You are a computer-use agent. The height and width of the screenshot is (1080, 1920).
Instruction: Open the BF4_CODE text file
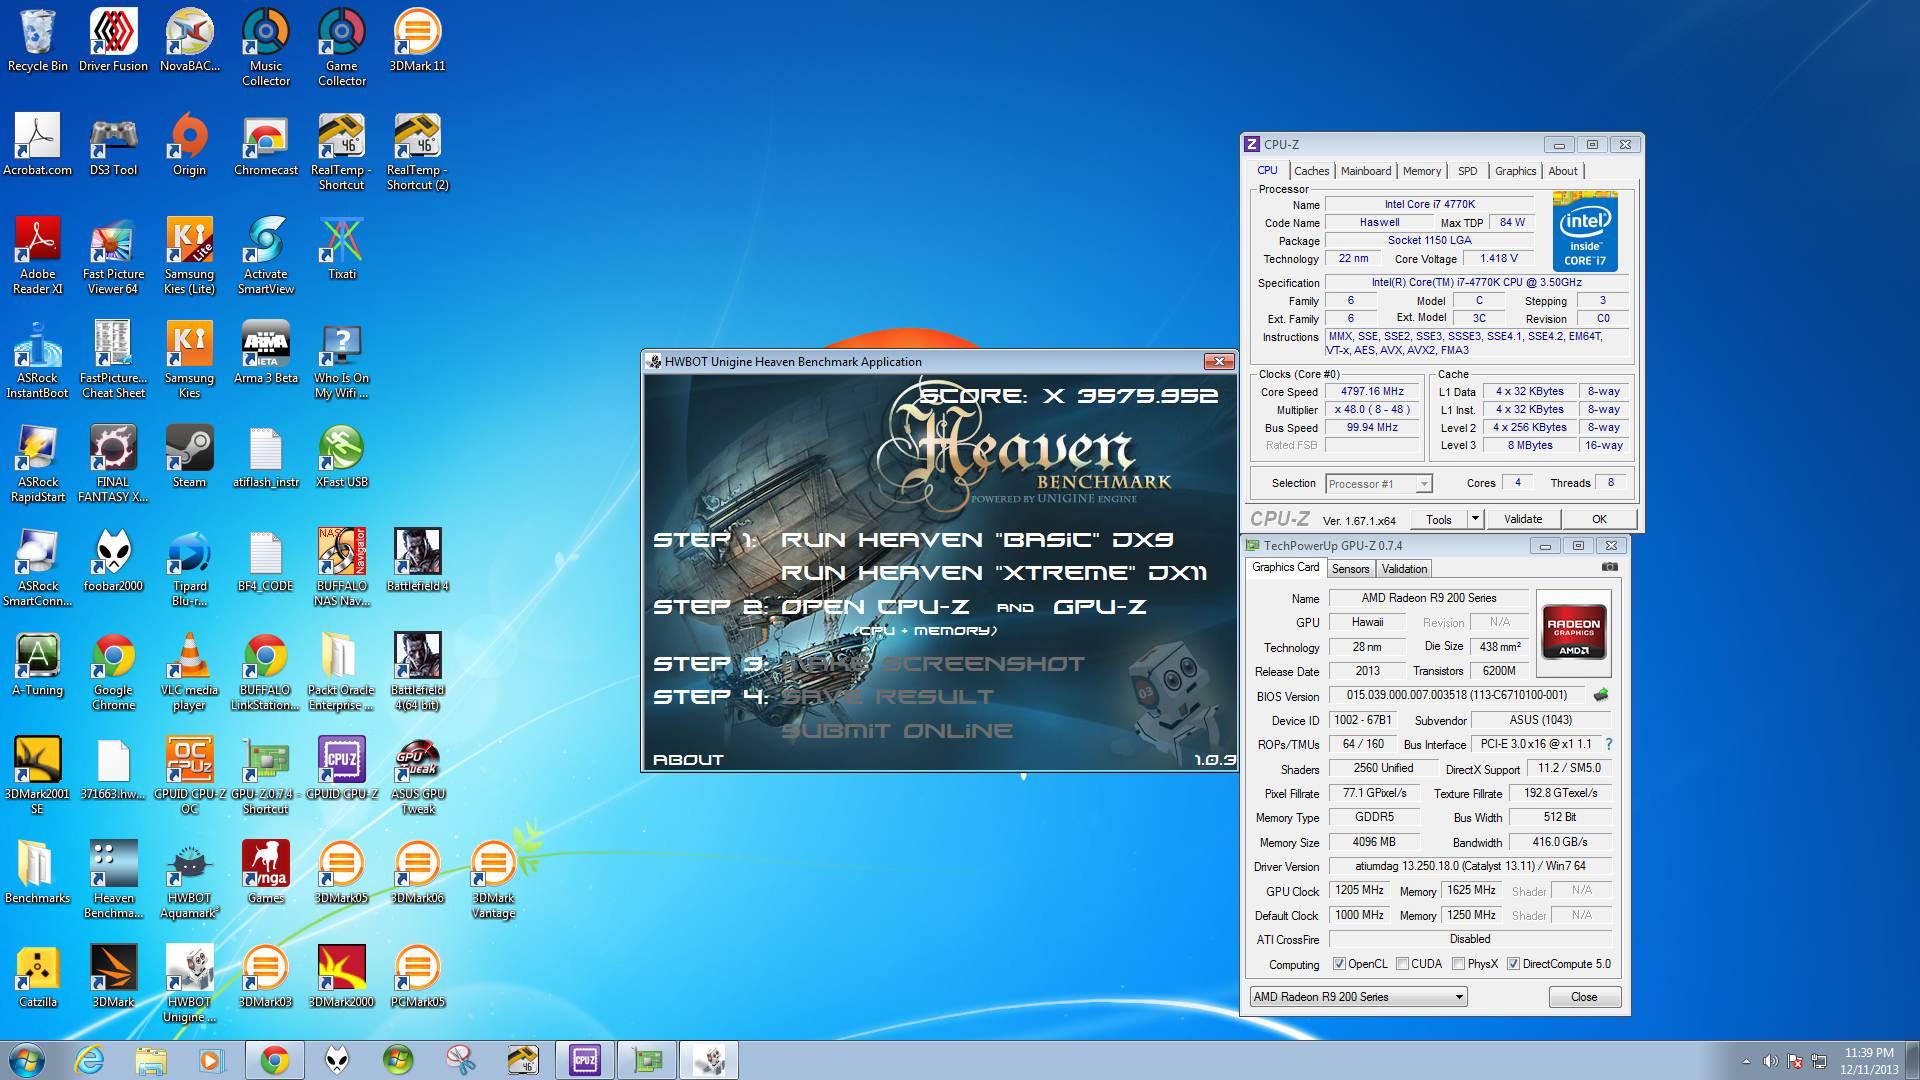(x=265, y=560)
